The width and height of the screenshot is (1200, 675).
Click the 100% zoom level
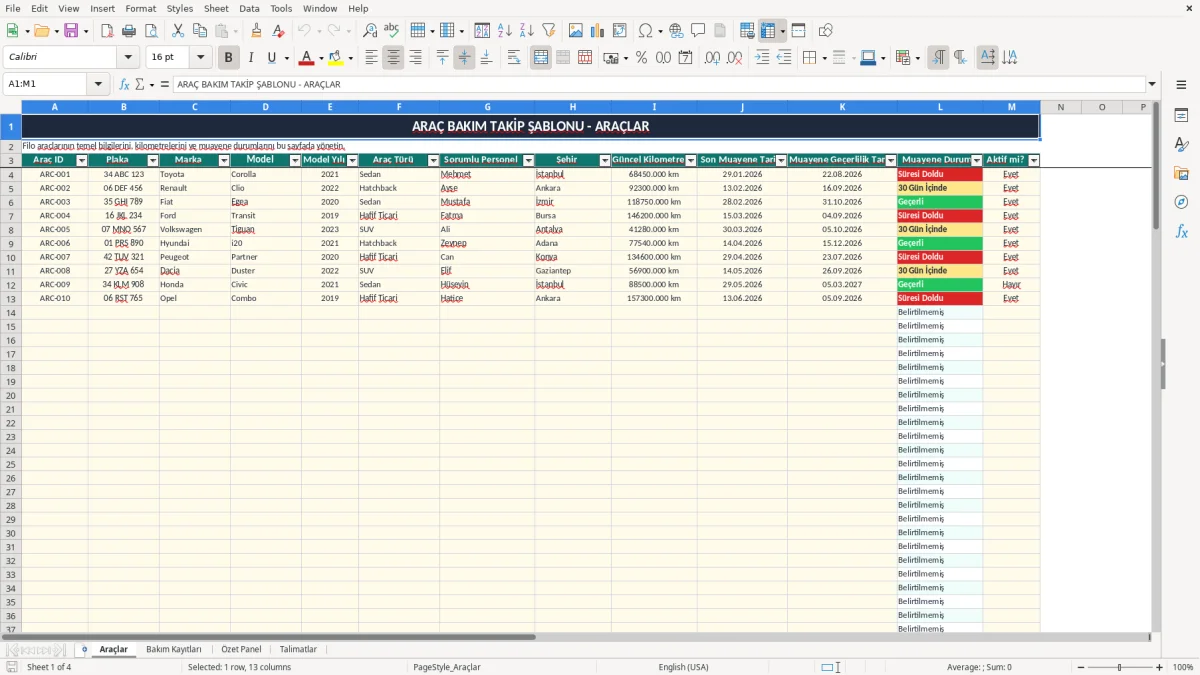click(1183, 667)
